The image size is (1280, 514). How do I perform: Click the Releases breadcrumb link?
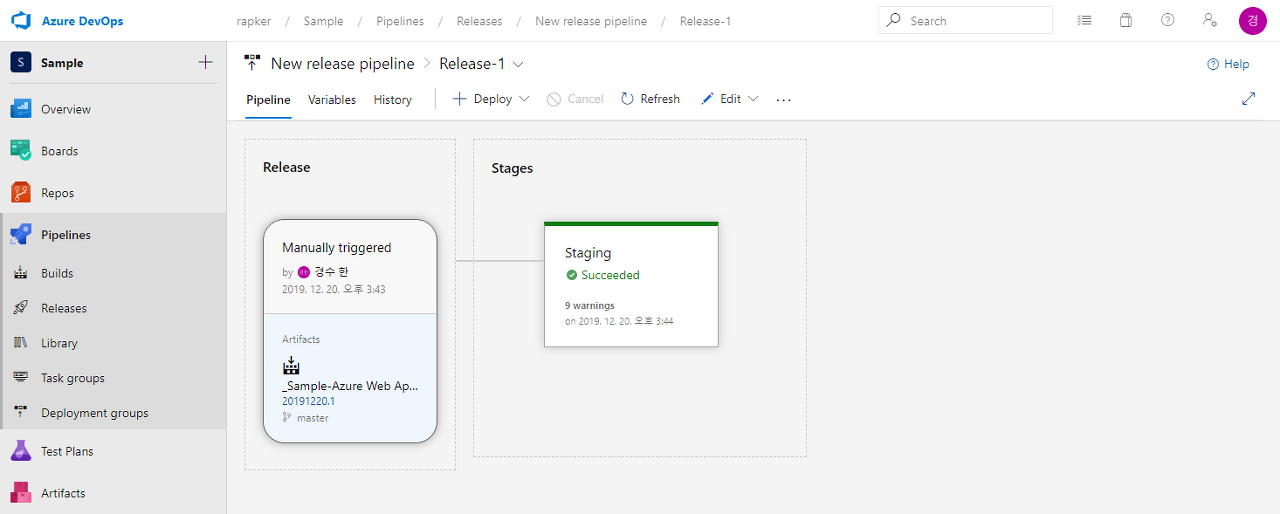coord(479,21)
